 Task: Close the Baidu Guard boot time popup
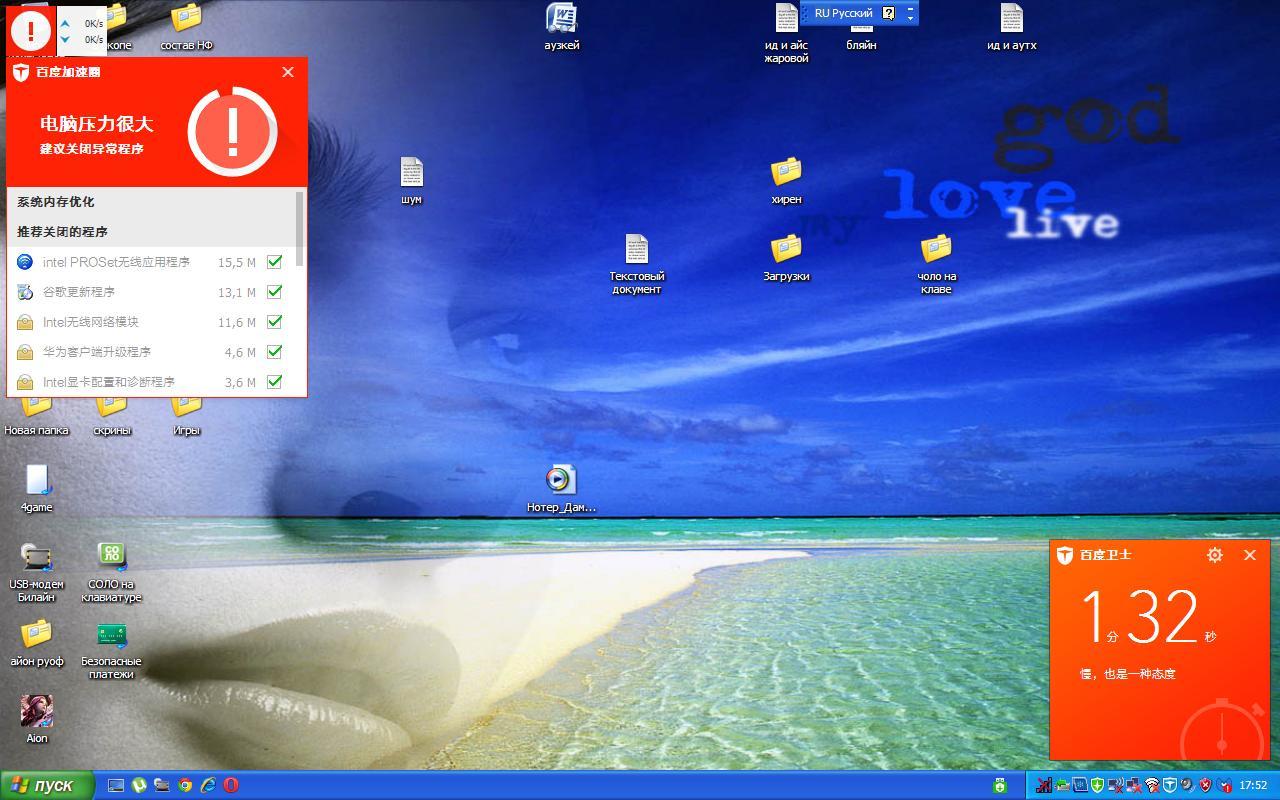(1249, 555)
